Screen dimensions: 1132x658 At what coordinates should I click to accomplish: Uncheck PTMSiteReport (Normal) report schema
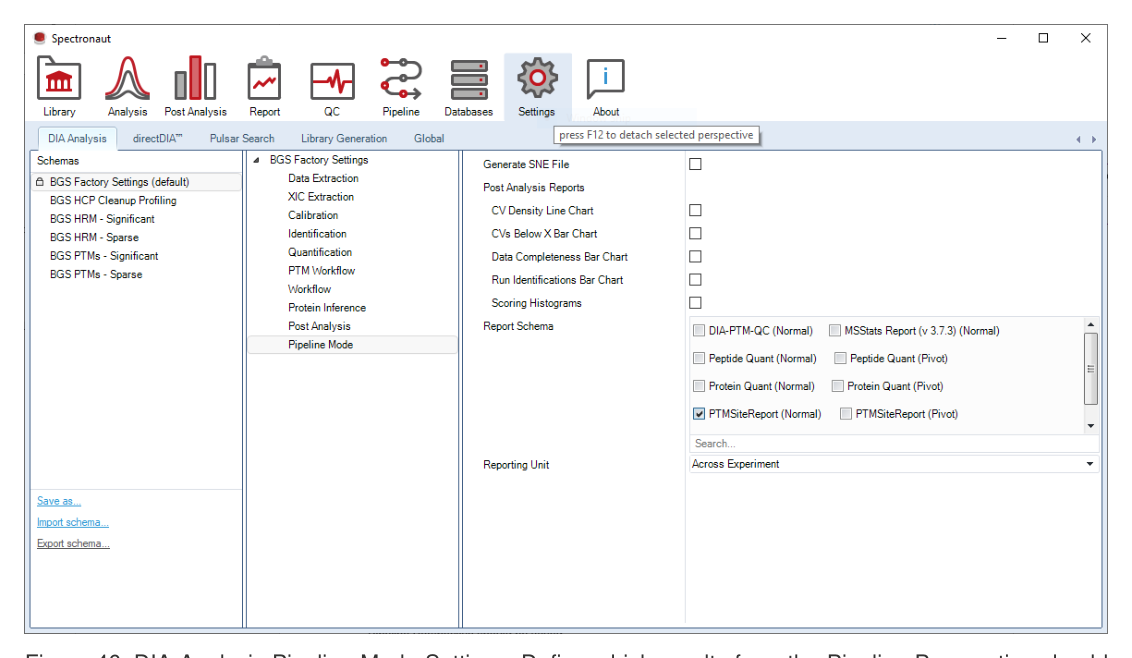(699, 414)
